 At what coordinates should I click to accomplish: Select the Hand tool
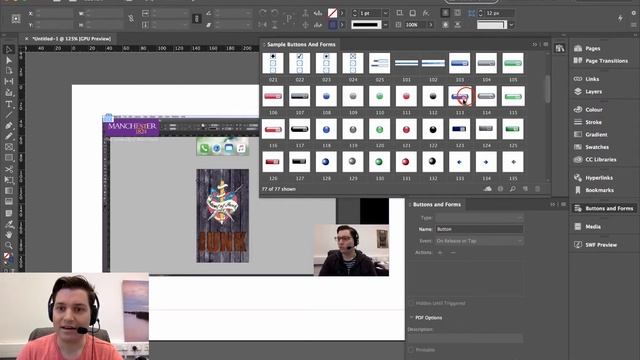(9, 235)
